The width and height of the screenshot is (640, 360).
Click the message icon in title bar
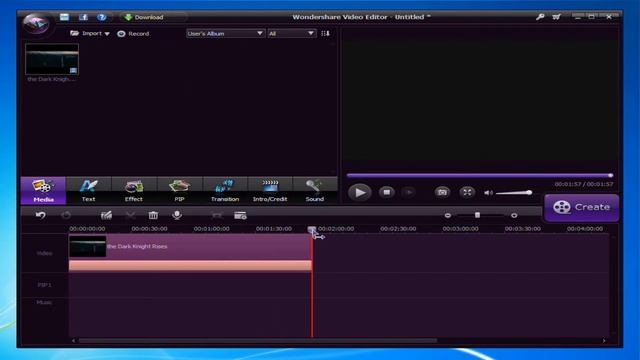coord(64,17)
